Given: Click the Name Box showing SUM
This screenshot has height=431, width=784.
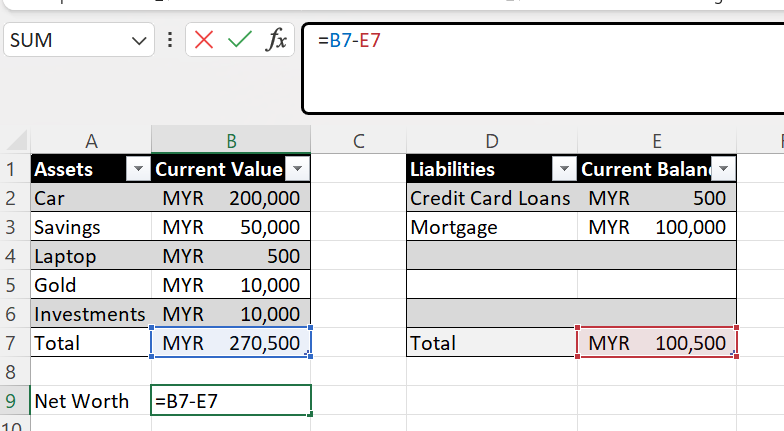Looking at the screenshot, I should [x=65, y=41].
